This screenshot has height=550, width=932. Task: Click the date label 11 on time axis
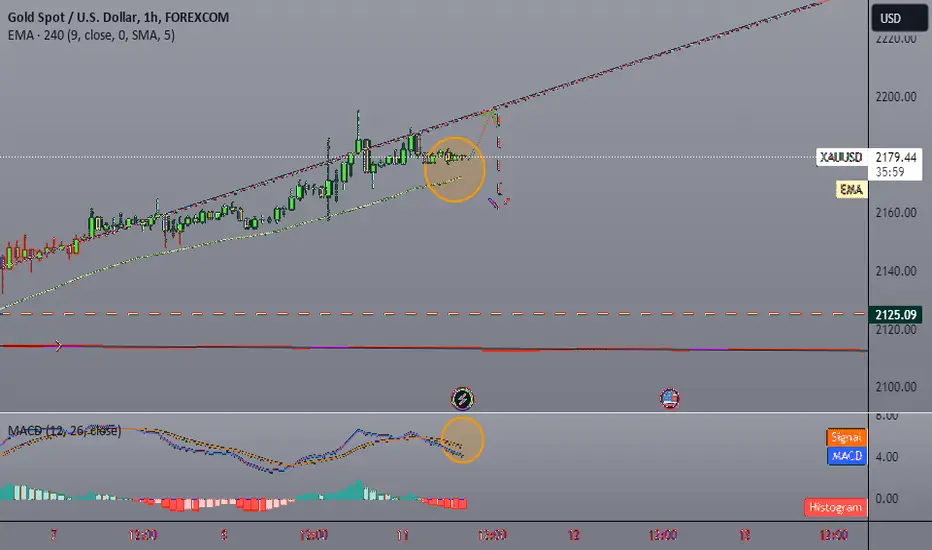tap(402, 535)
